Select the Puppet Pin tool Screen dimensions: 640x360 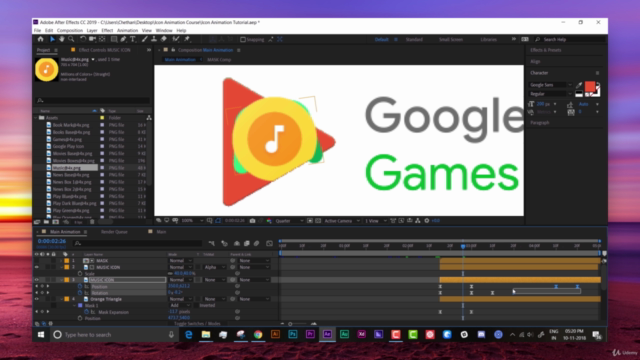click(x=187, y=39)
